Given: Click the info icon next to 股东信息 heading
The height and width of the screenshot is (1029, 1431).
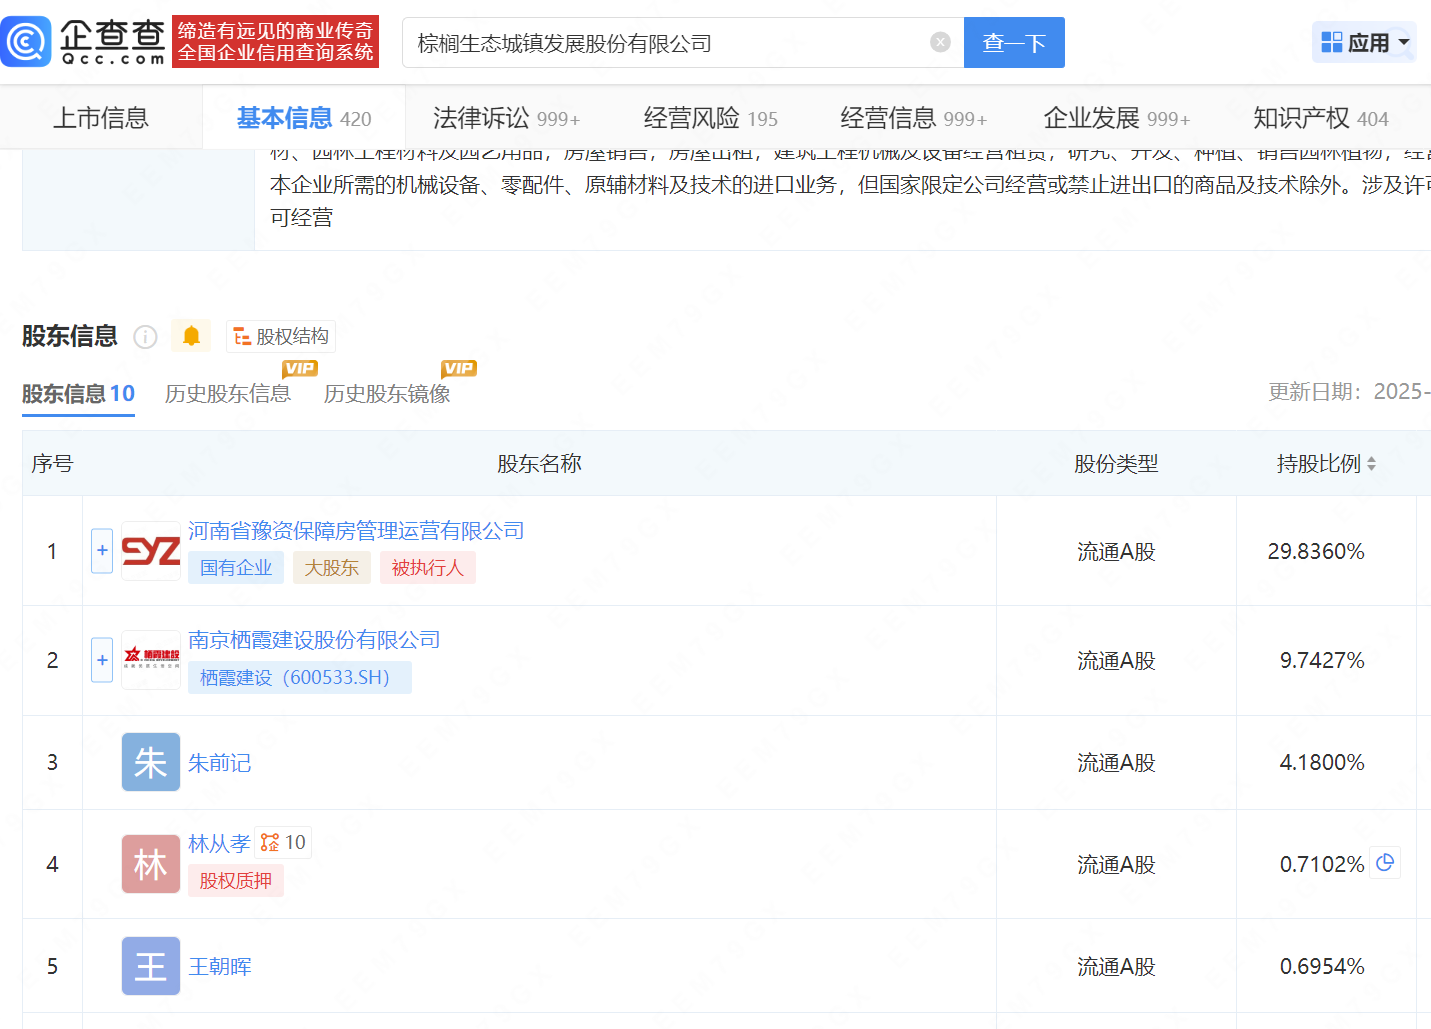Looking at the screenshot, I should [145, 337].
